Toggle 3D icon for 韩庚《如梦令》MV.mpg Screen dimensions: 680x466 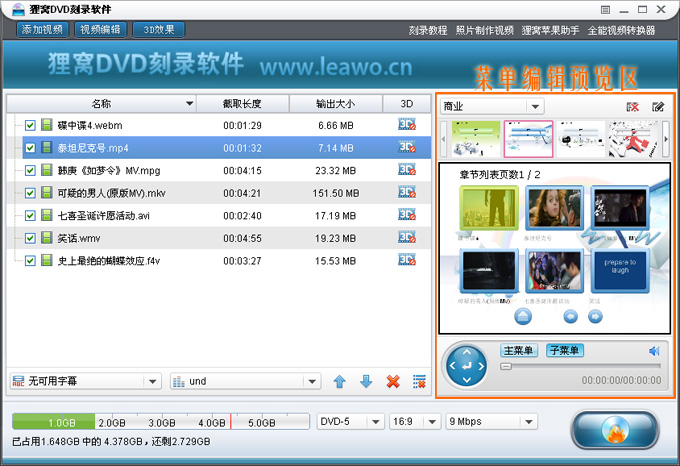click(x=407, y=170)
